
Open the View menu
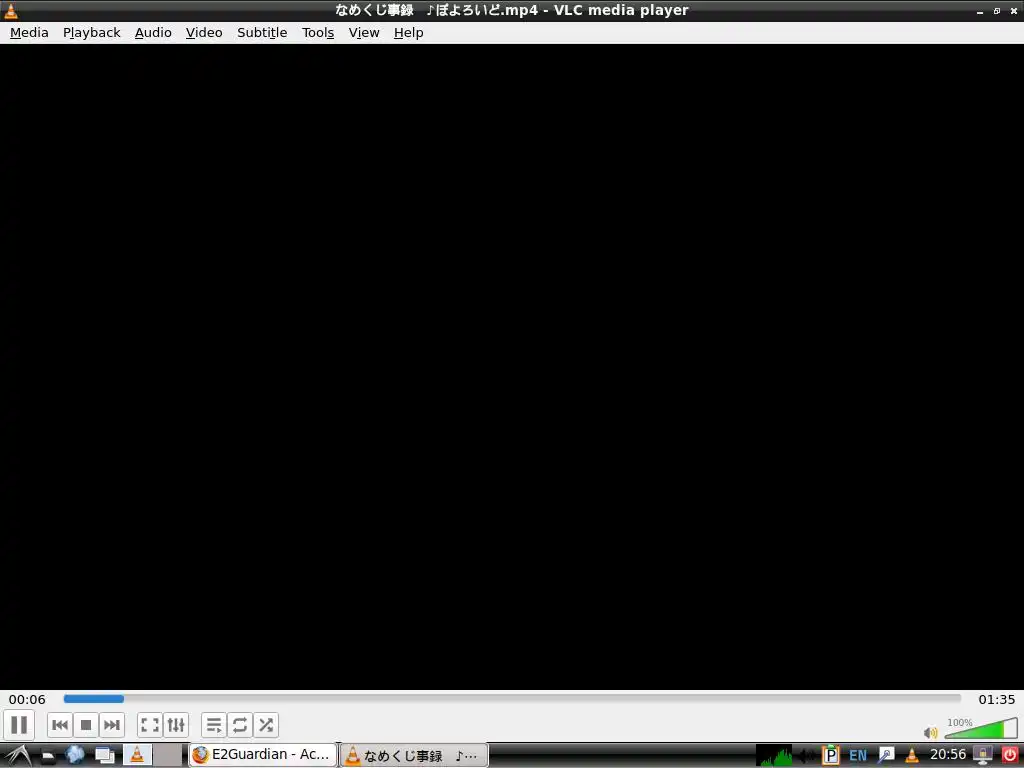point(364,33)
